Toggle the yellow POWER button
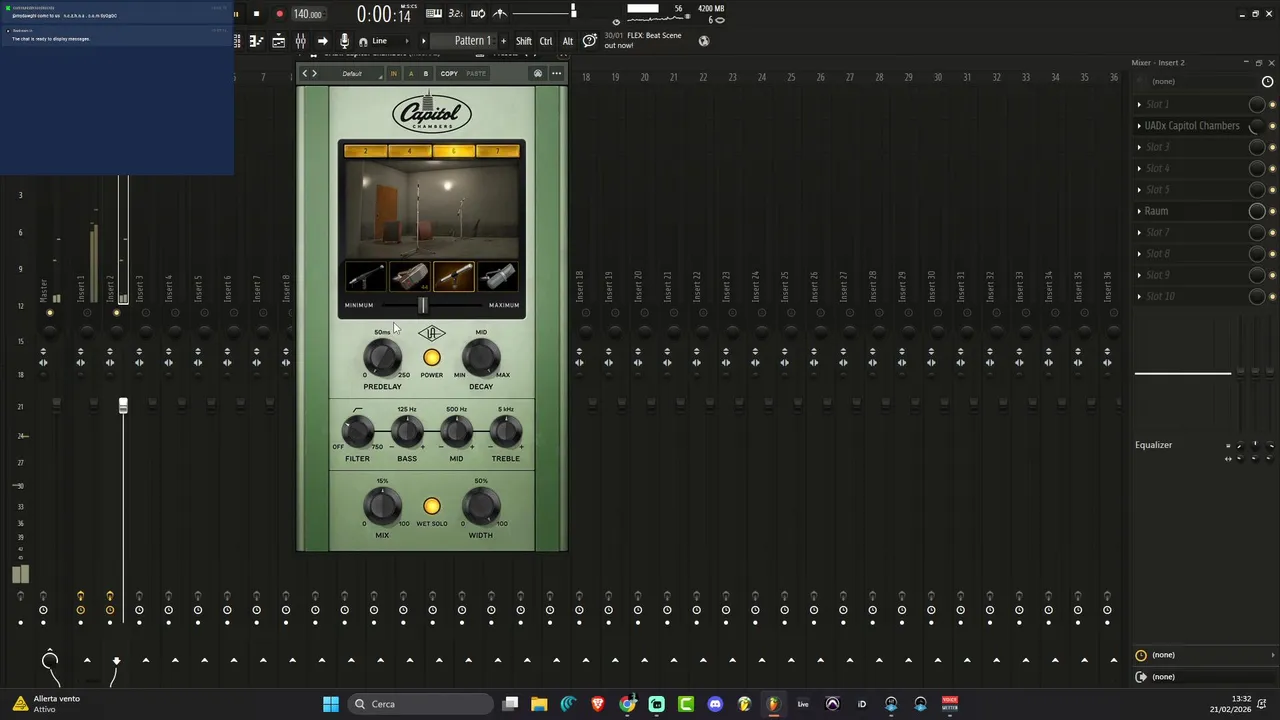1280x720 pixels. pyautogui.click(x=431, y=357)
